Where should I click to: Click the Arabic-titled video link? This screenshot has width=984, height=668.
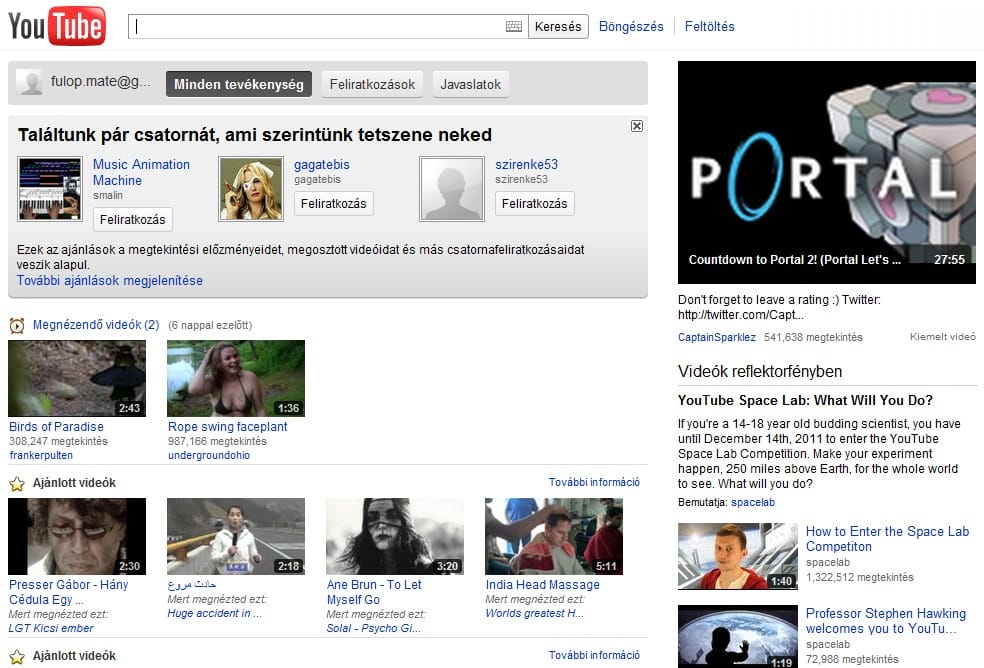[191, 584]
